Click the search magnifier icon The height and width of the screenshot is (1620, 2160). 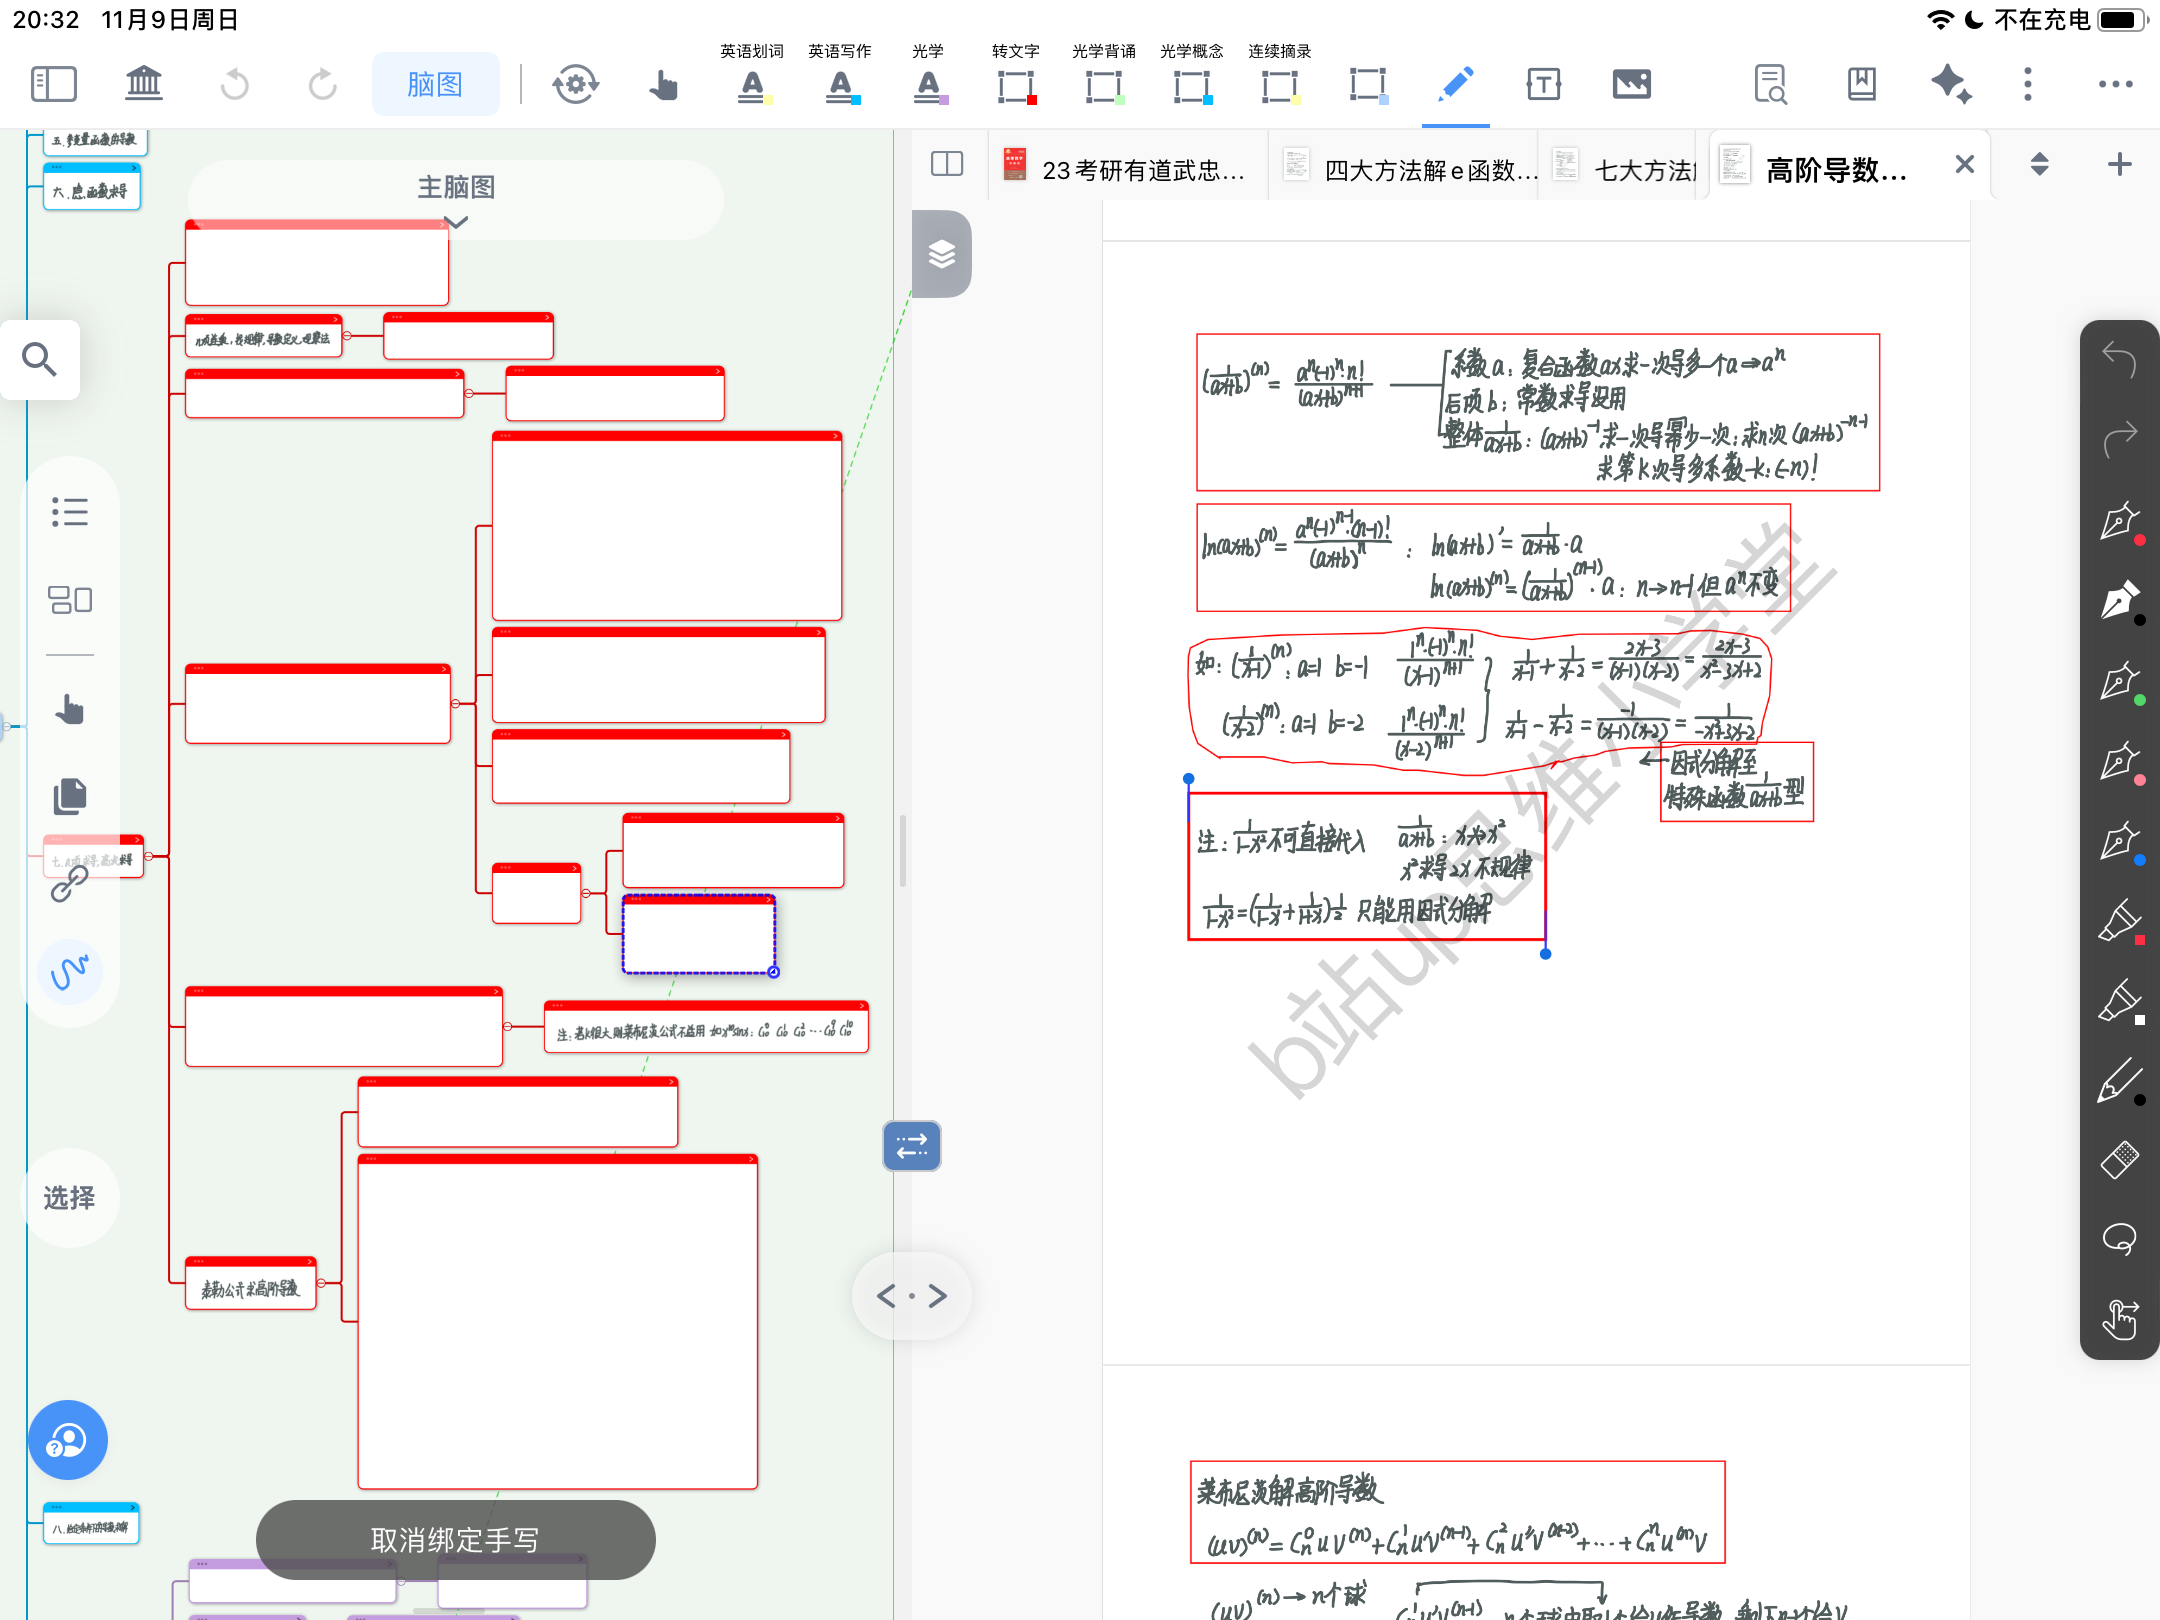pos(40,360)
